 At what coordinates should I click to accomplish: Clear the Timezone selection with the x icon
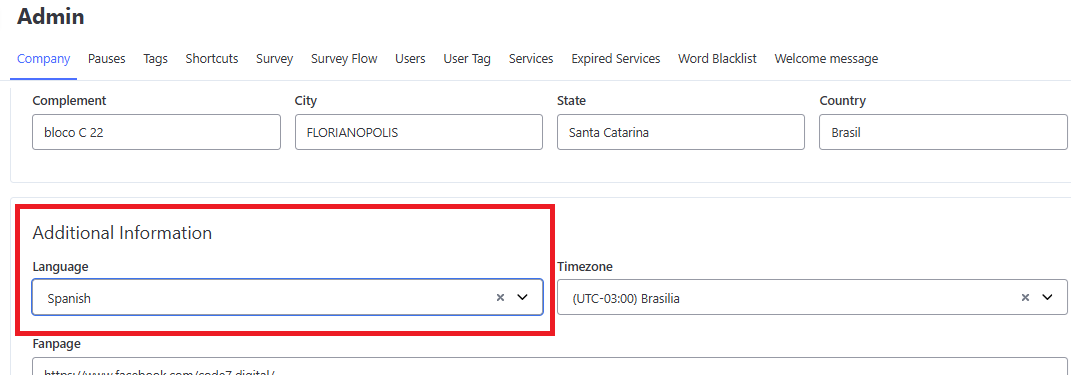pyautogui.click(x=1025, y=297)
